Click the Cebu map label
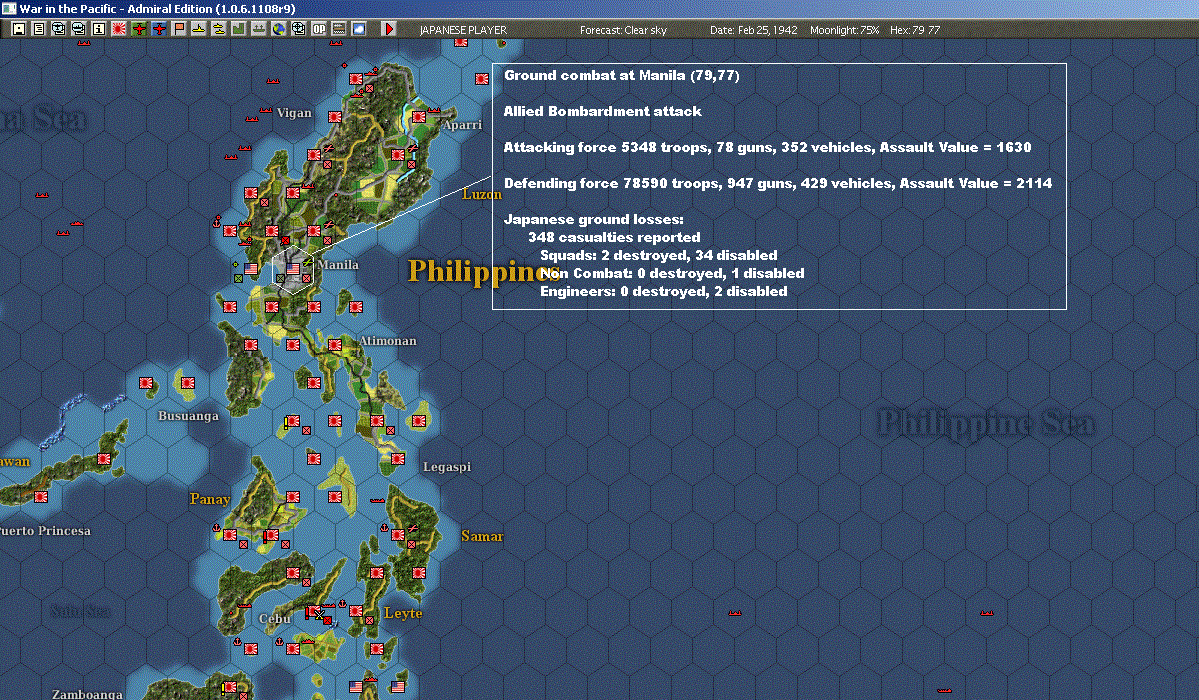Viewport: 1199px width, 700px height. coord(275,619)
